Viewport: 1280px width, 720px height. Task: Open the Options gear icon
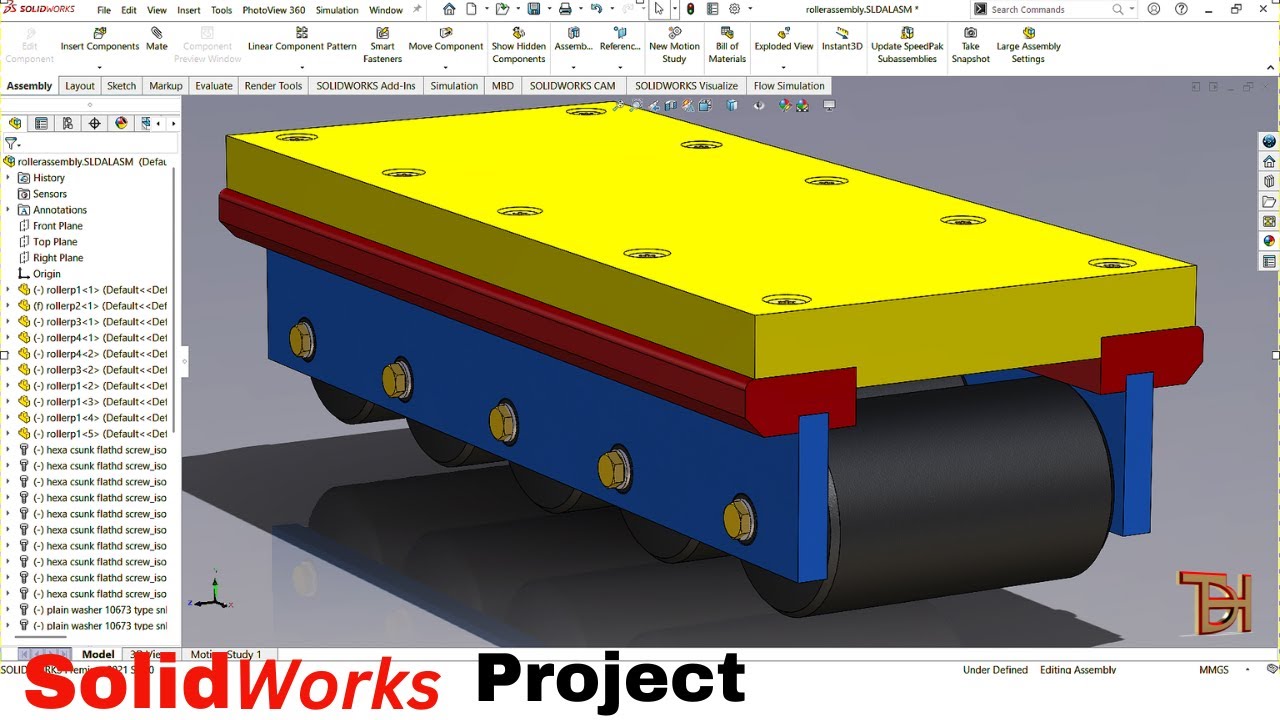coord(735,9)
